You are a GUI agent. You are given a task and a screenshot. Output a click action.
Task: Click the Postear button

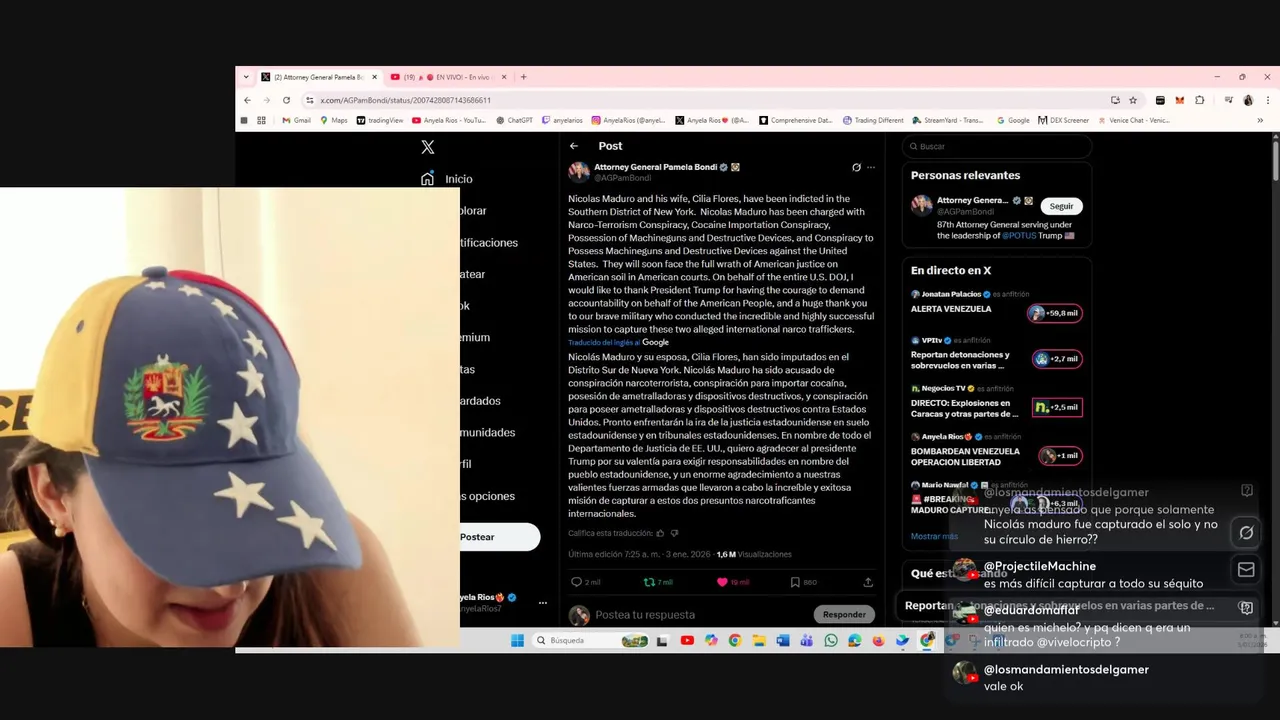click(x=498, y=537)
